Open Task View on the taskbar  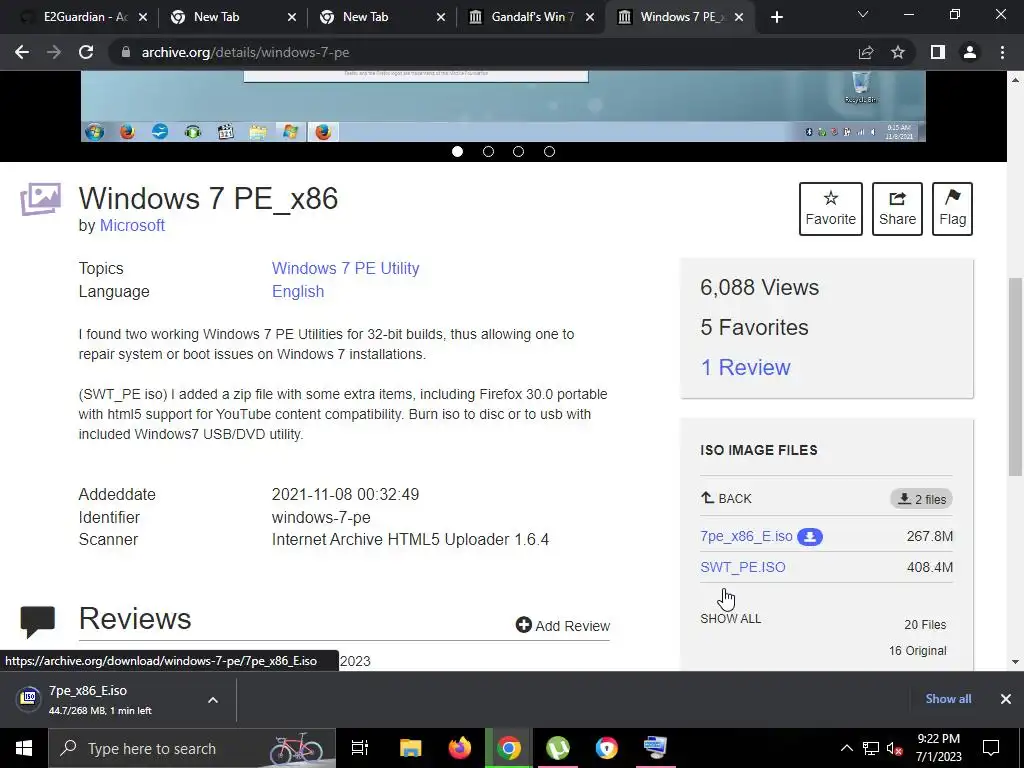point(360,748)
